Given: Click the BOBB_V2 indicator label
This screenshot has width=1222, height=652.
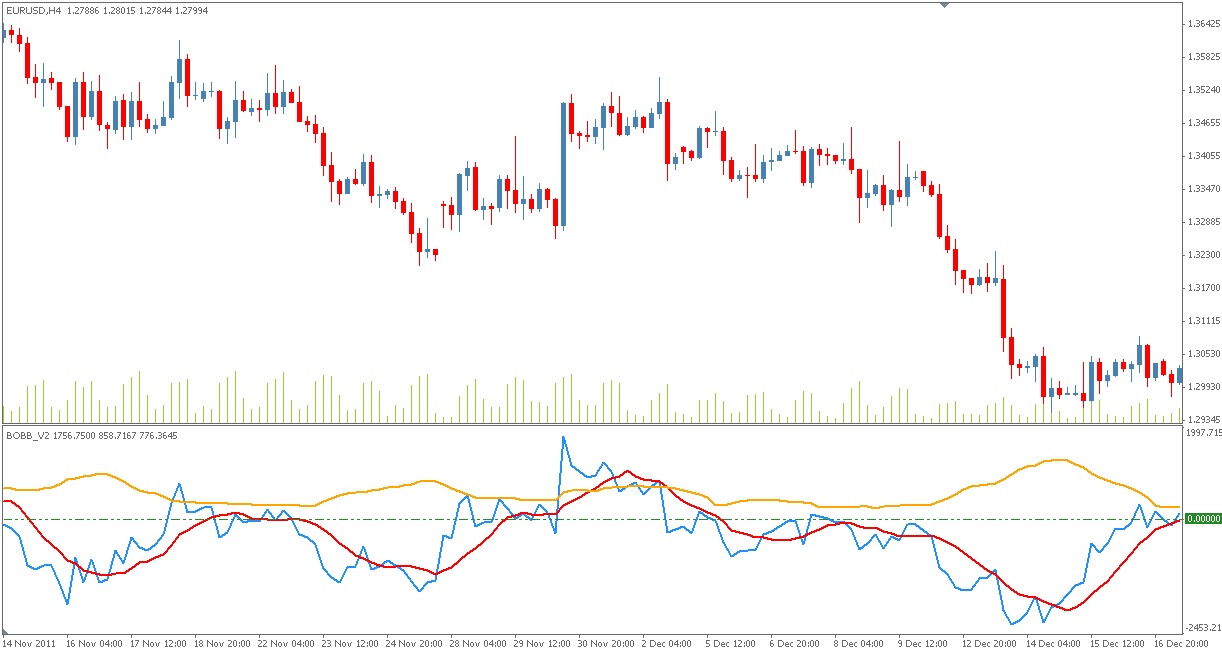Looking at the screenshot, I should [26, 435].
